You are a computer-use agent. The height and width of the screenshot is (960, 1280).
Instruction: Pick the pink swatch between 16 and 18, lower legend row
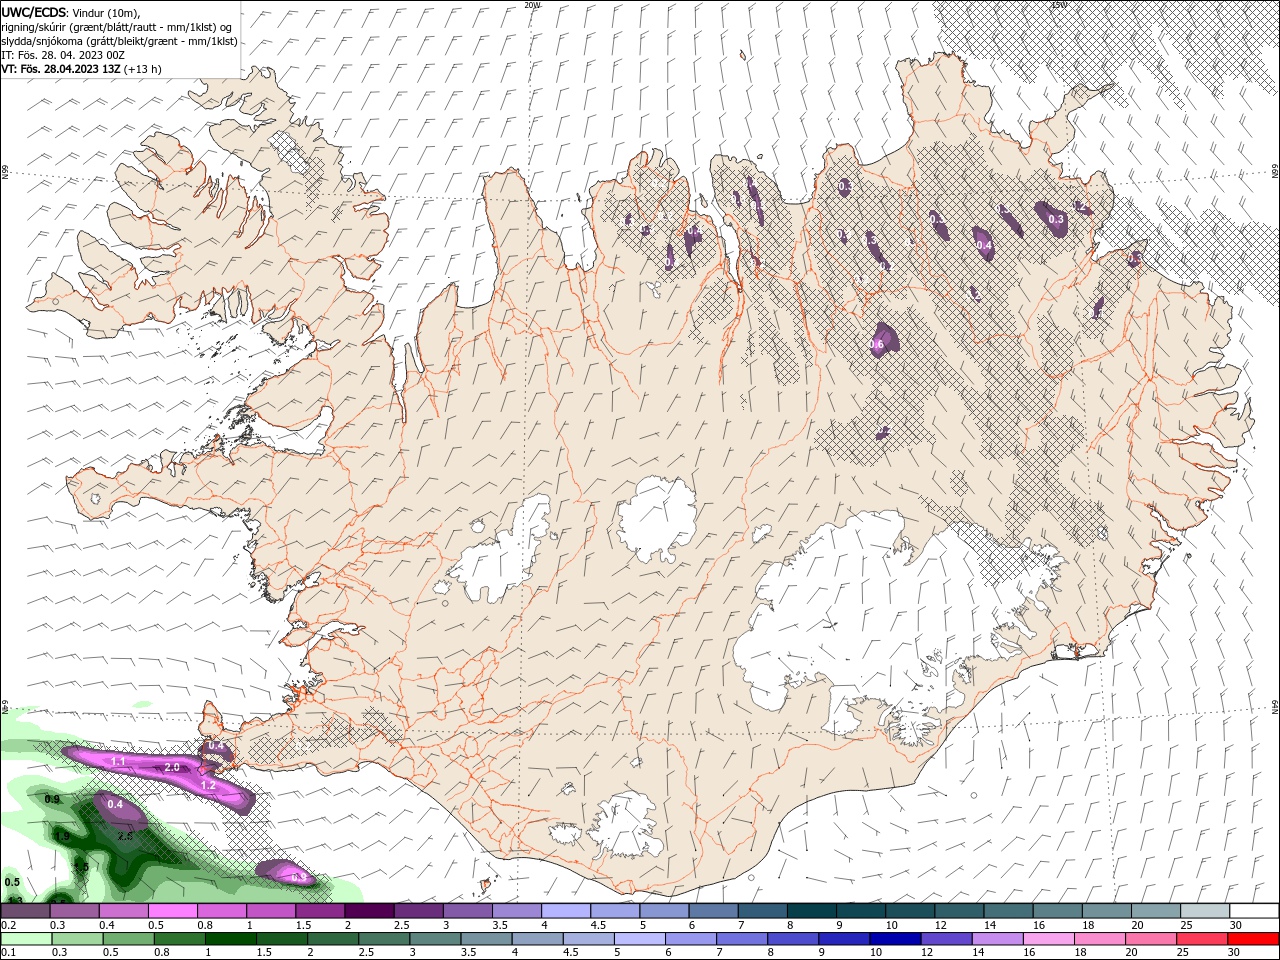[1048, 939]
